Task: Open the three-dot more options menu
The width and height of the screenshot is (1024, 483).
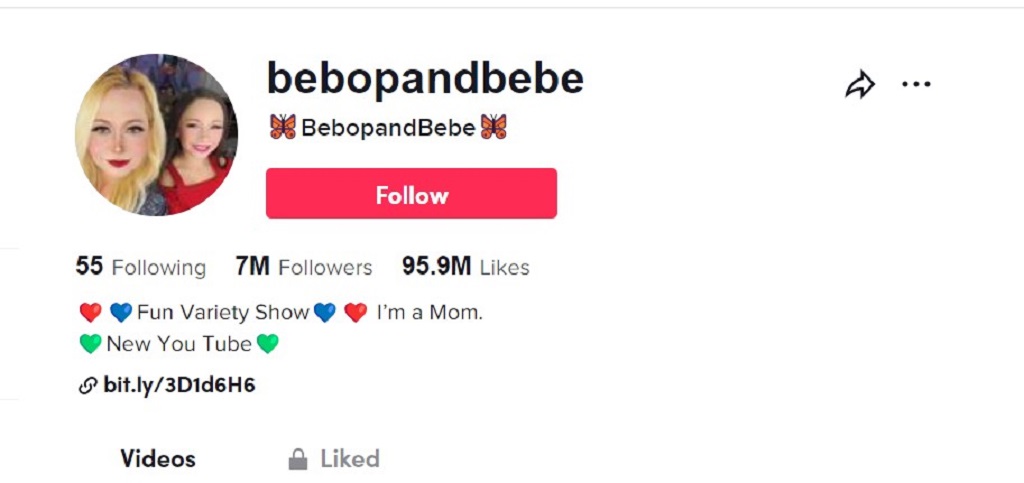Action: click(916, 85)
